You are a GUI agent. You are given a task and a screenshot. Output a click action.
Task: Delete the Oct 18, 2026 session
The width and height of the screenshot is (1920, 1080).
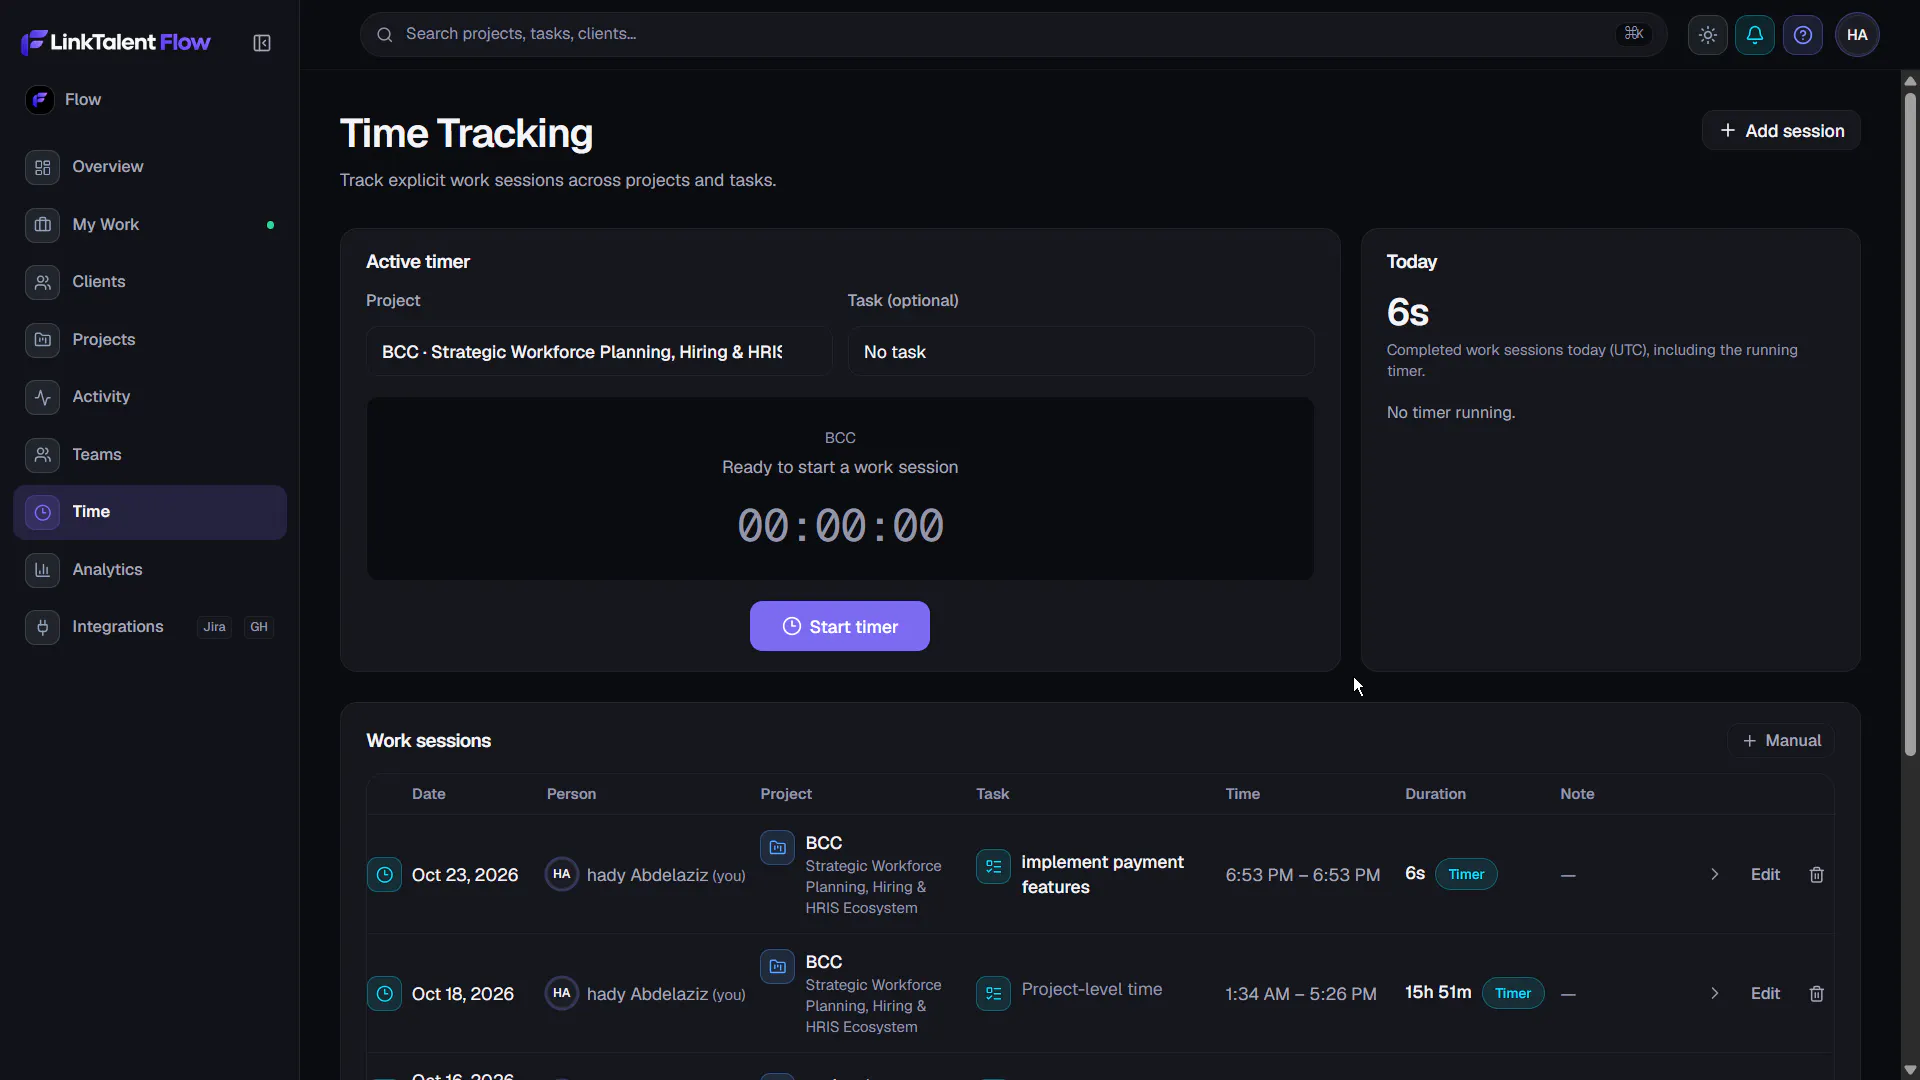[1817, 994]
